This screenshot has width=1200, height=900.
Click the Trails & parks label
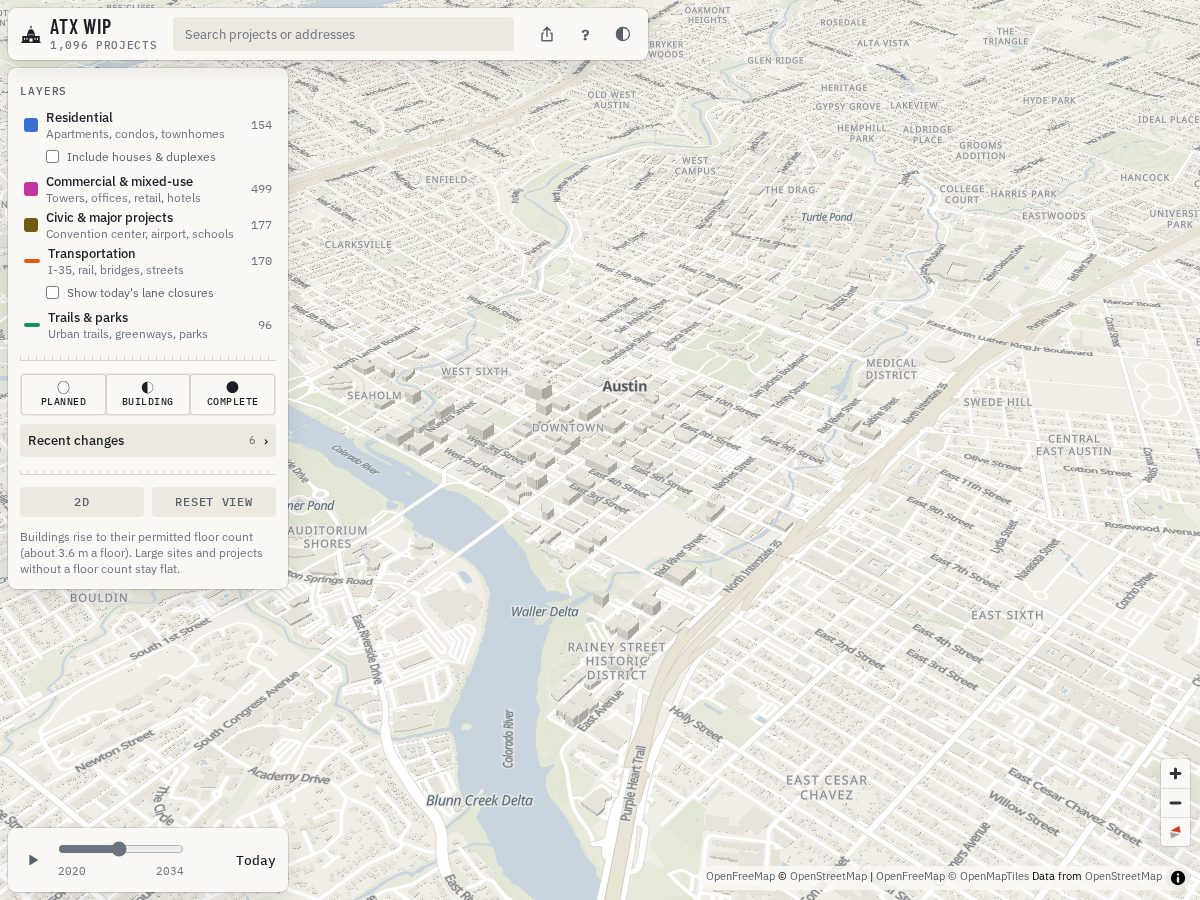click(x=88, y=317)
